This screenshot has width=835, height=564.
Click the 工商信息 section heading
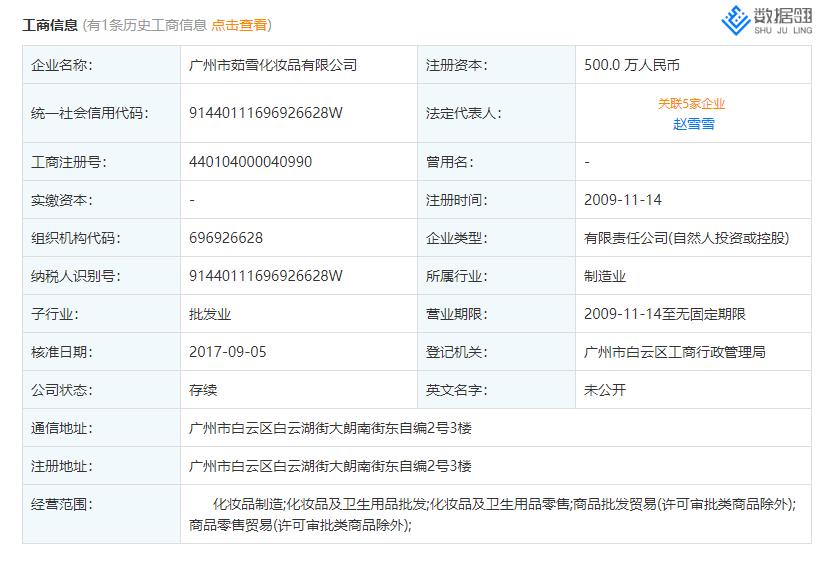[x=50, y=25]
